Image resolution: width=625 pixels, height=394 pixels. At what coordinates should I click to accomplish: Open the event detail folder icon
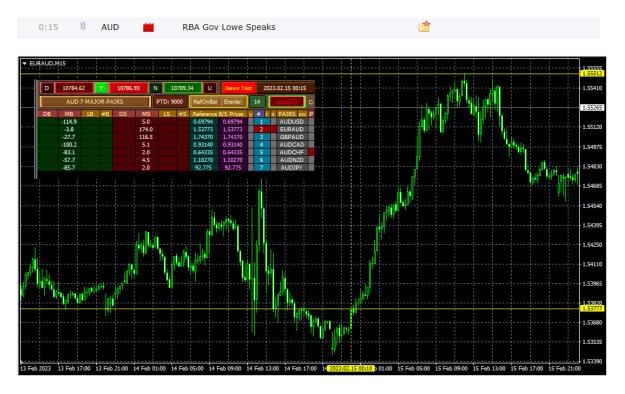pyautogui.click(x=424, y=26)
